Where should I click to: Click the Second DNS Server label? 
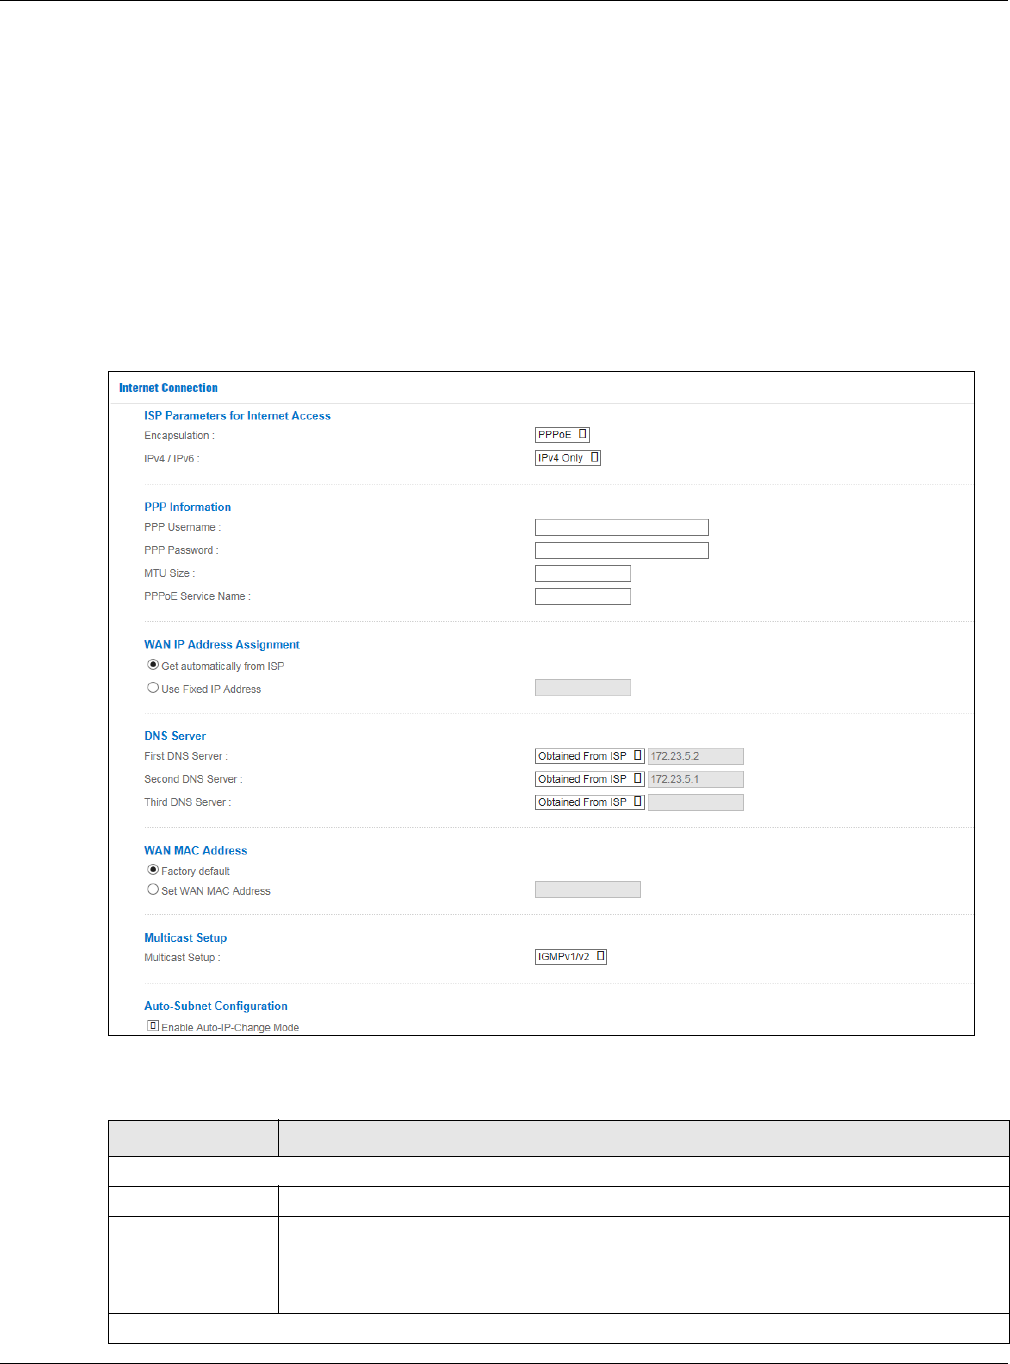(x=193, y=780)
